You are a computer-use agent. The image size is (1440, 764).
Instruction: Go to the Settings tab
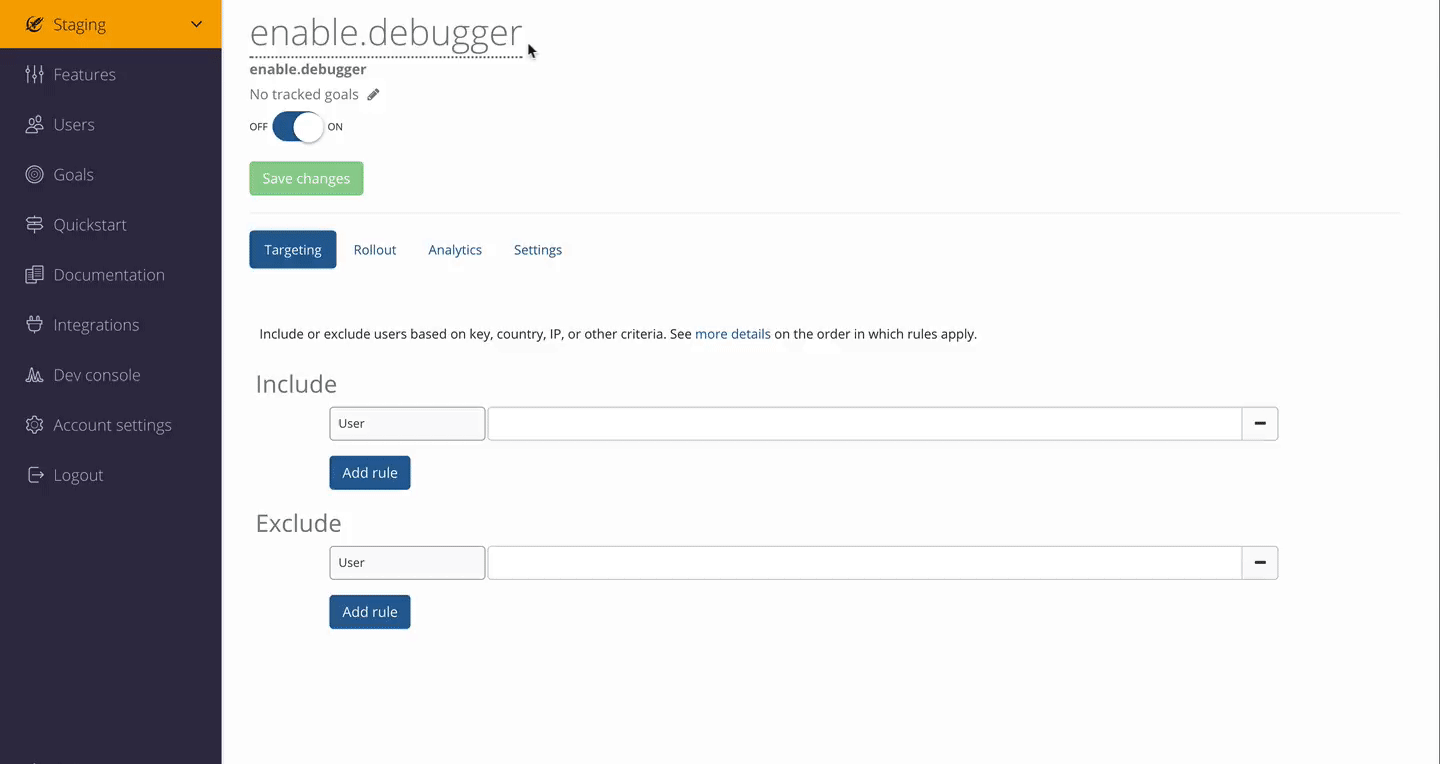pyautogui.click(x=538, y=250)
